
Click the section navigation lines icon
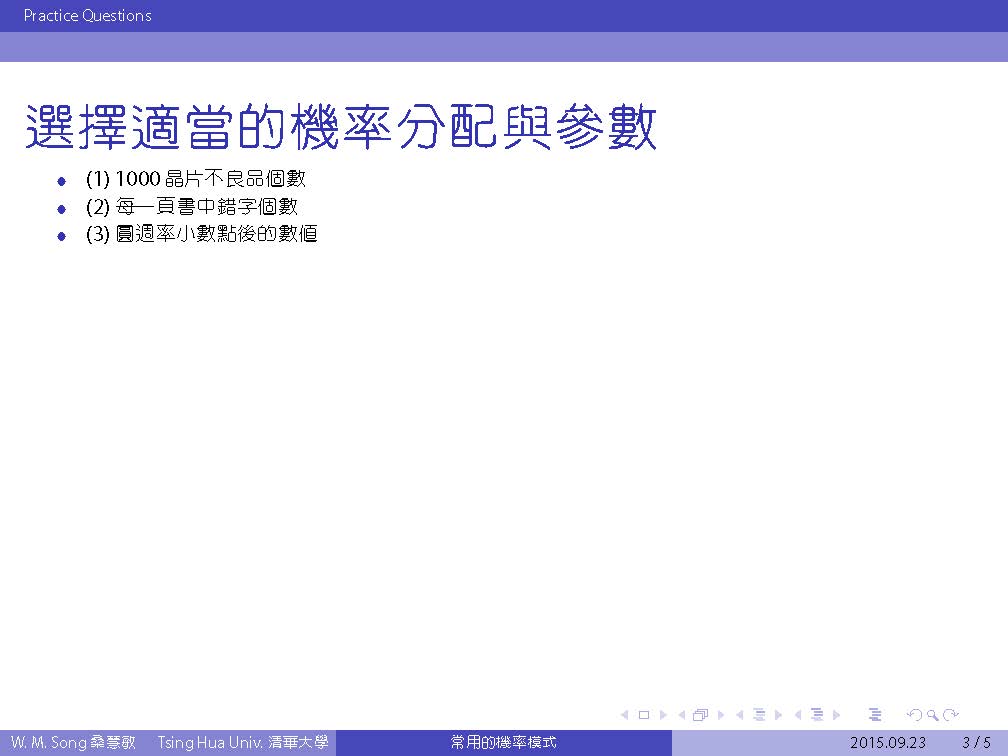tap(817, 715)
